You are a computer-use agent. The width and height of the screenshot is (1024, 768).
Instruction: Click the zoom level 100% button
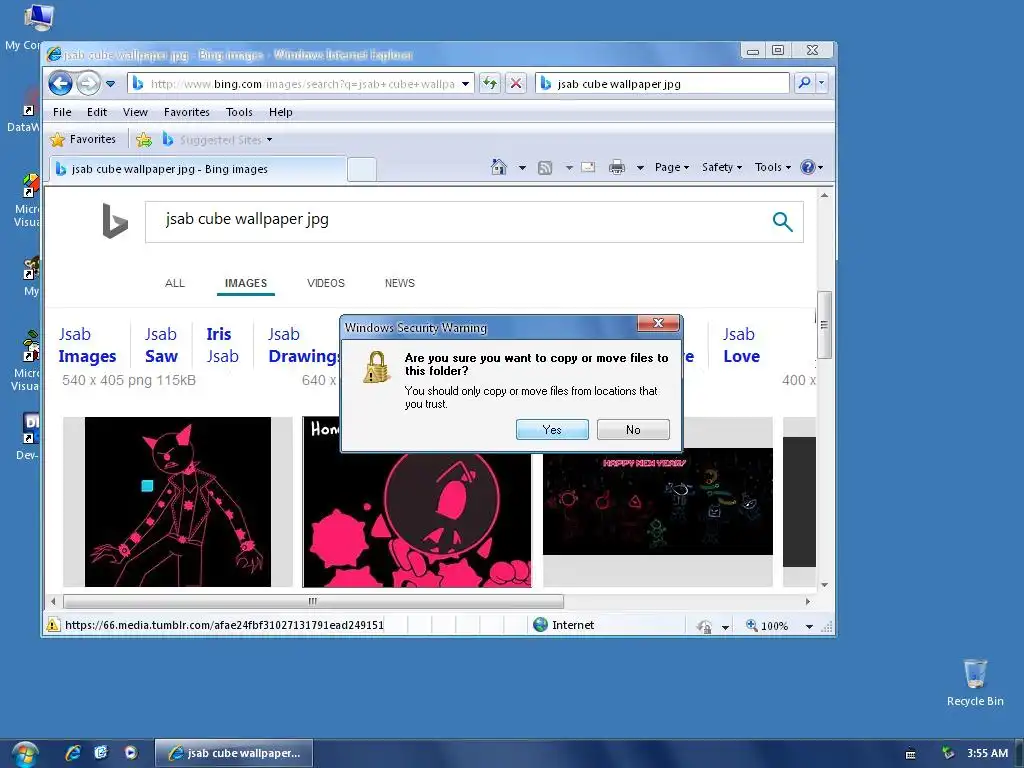coord(767,626)
